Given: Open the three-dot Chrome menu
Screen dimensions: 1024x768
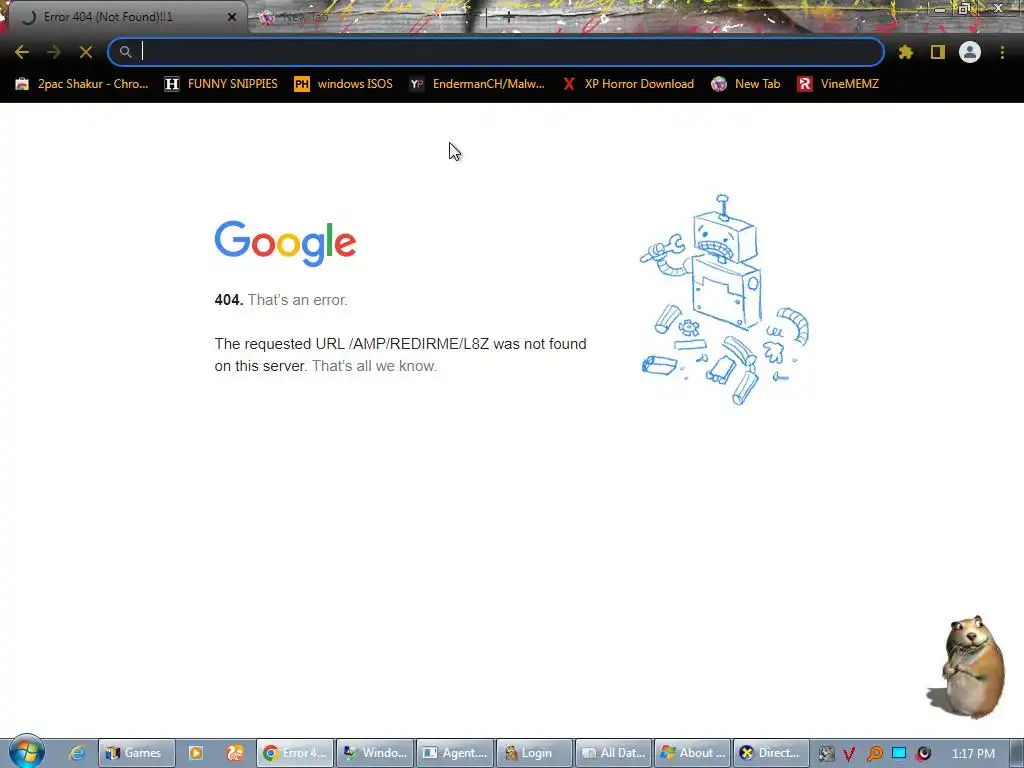Looking at the screenshot, I should (x=1002, y=52).
